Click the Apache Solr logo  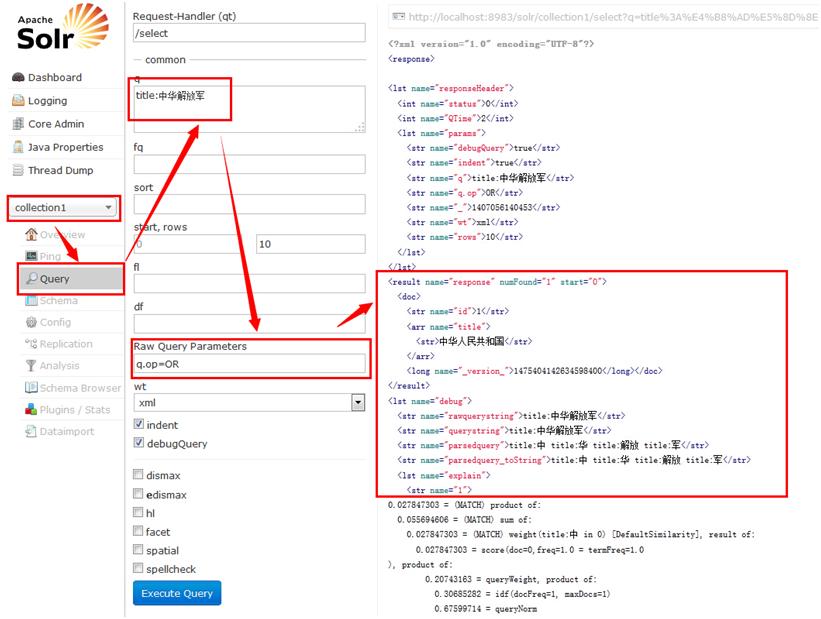(62, 26)
